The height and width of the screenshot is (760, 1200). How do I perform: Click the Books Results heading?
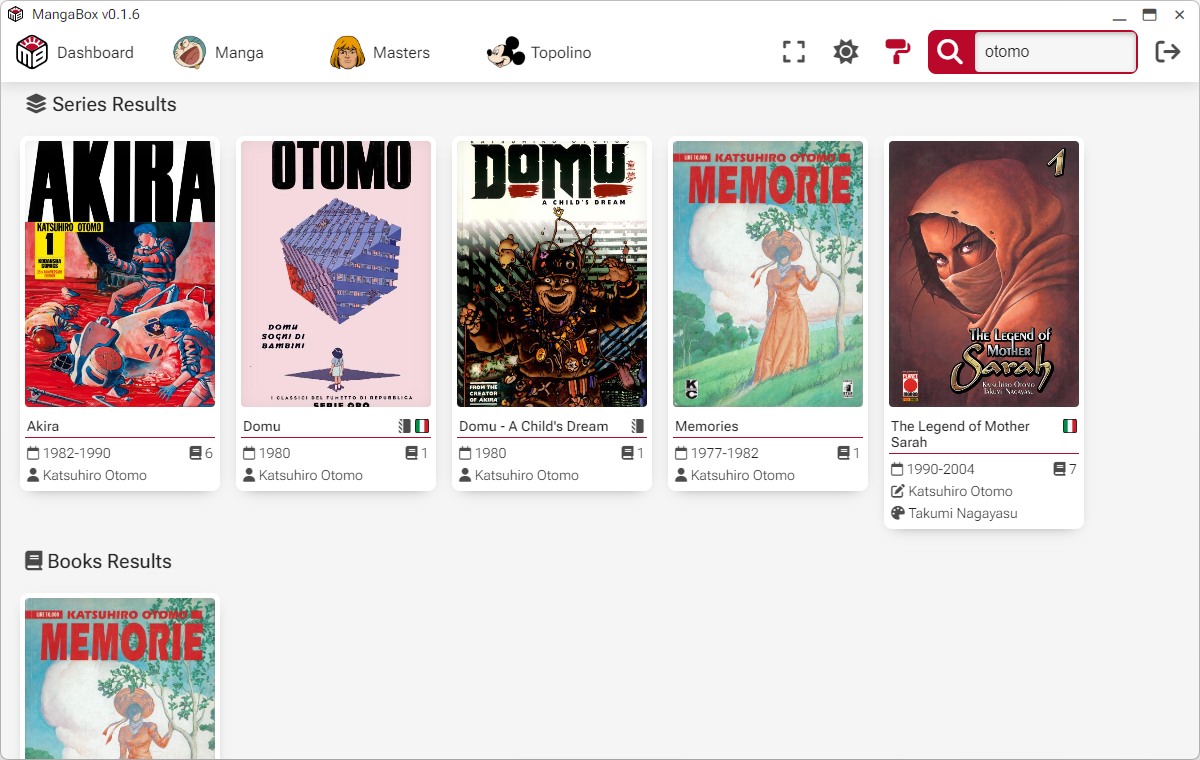(110, 561)
